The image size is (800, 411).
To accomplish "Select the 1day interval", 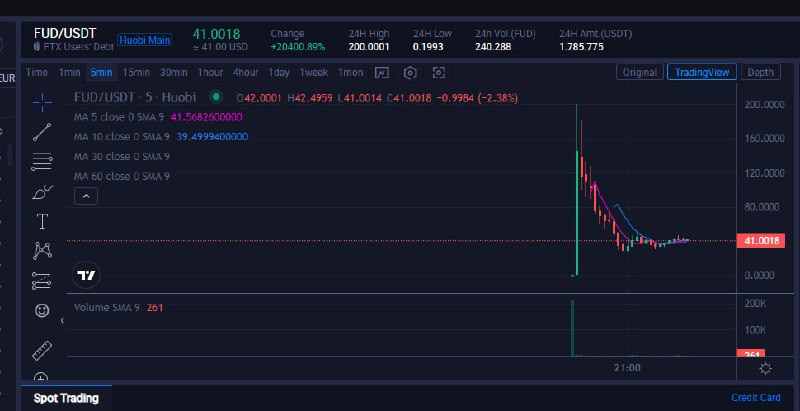I will (x=279, y=72).
